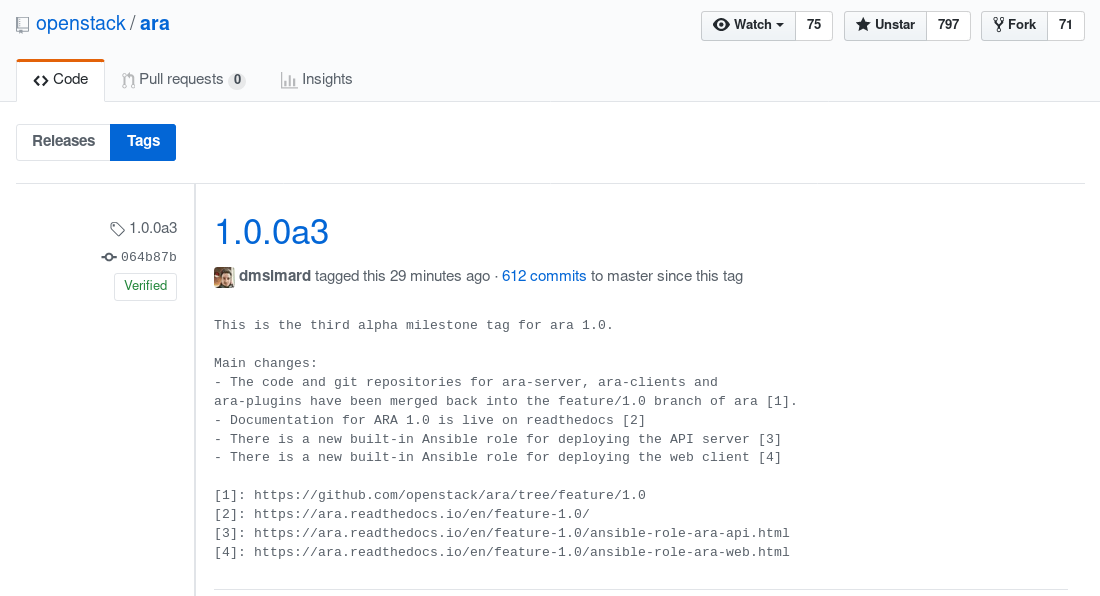The height and width of the screenshot is (596, 1100).
Task: View the 797 stargazers count
Action: pyautogui.click(x=948, y=26)
